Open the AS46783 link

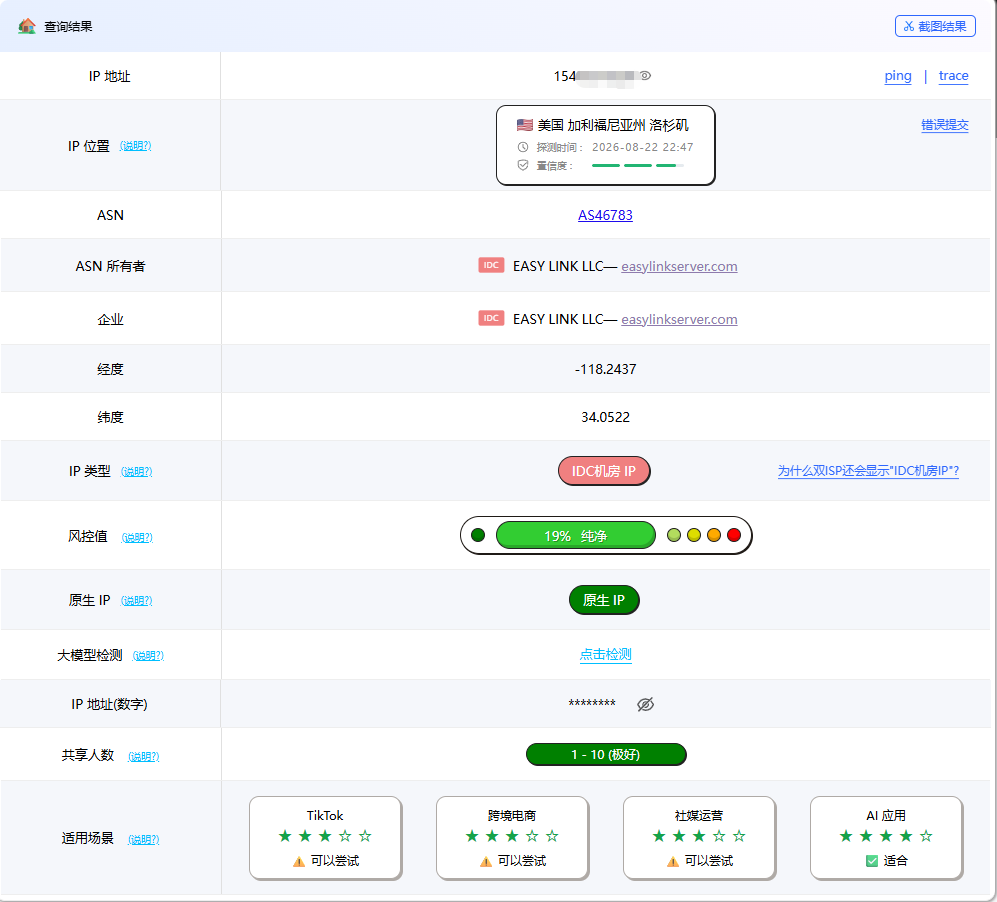click(x=605, y=215)
